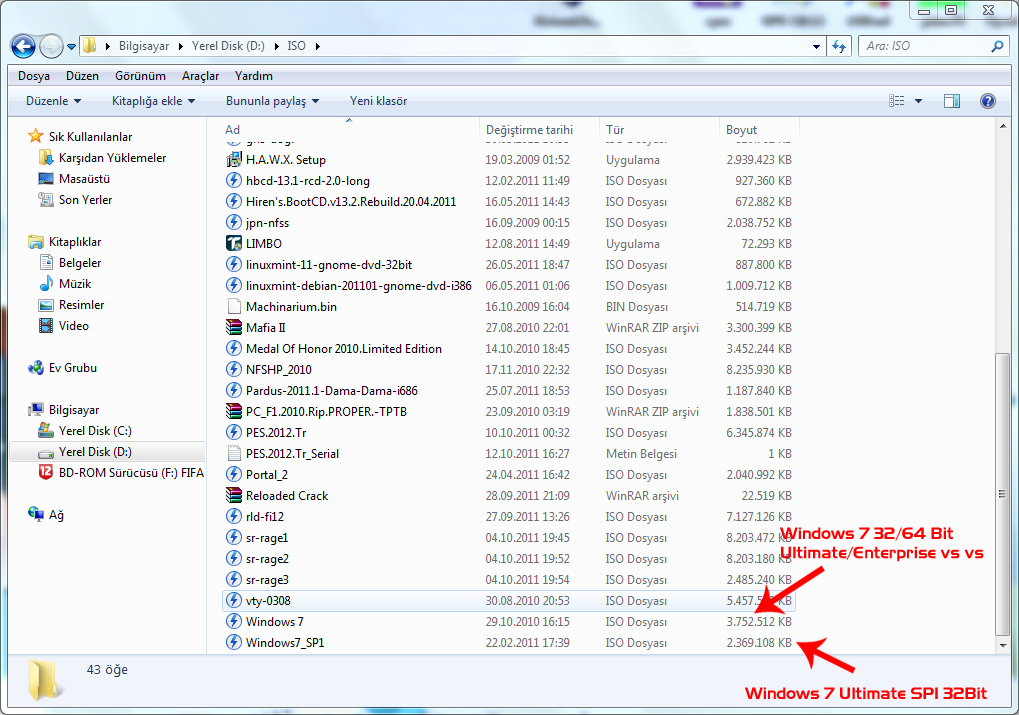The width and height of the screenshot is (1019, 715).
Task: Select the Windows7_SP1 ISO icon
Action: pyautogui.click(x=234, y=642)
